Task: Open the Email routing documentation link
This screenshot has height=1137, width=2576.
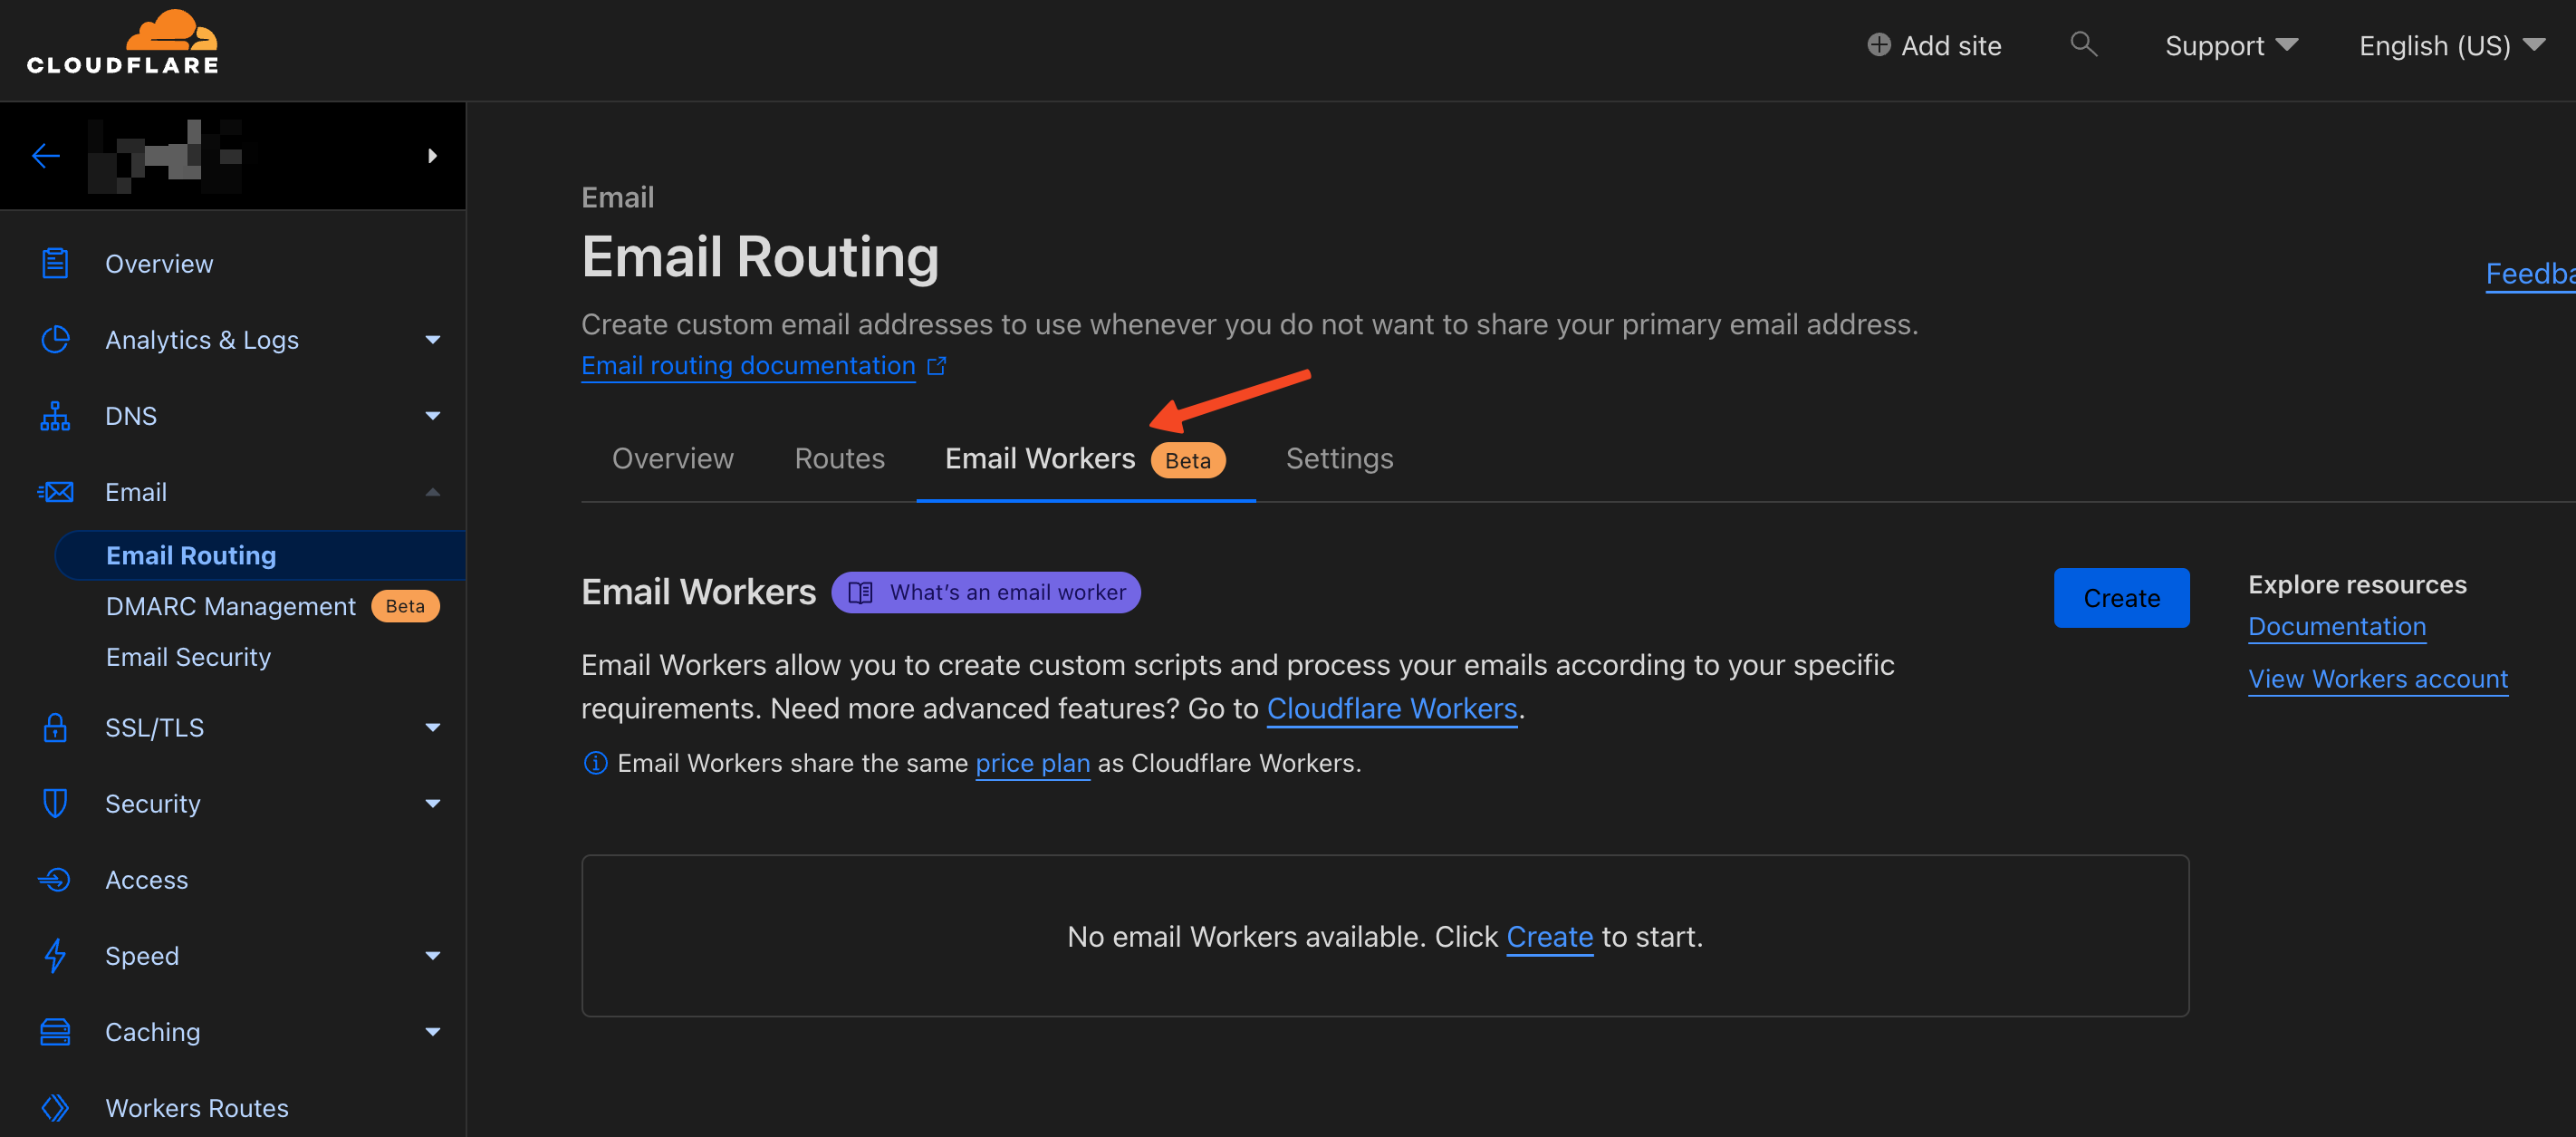Action: pyautogui.click(x=748, y=366)
